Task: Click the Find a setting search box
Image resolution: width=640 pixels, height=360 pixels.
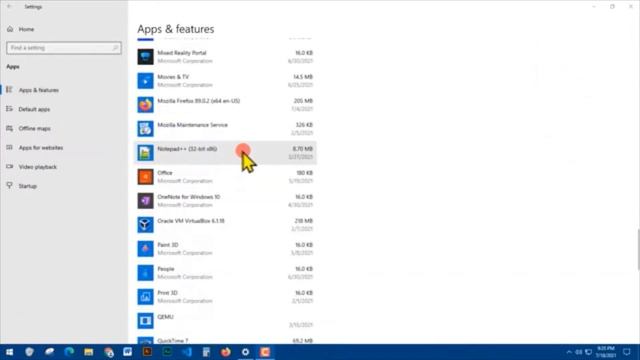Action: click(64, 48)
